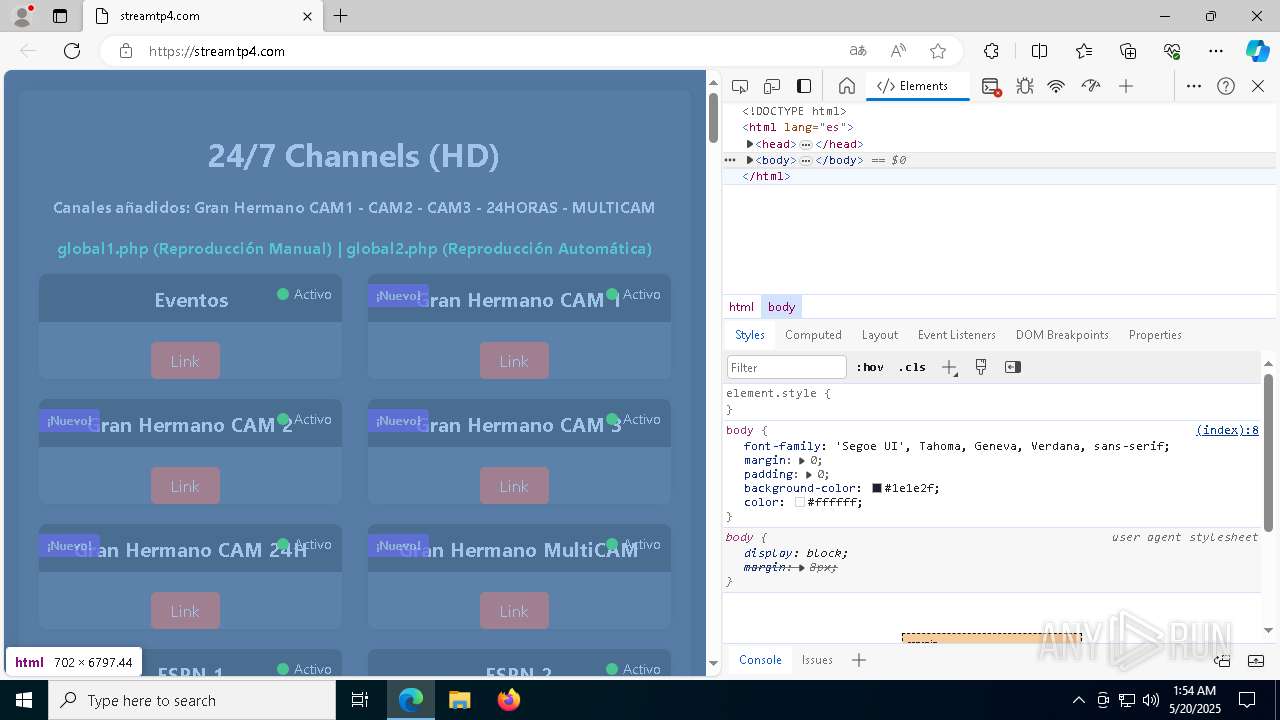The height and width of the screenshot is (720, 1280).
Task: Toggle computed styles sidebar icon
Action: (x=1013, y=367)
